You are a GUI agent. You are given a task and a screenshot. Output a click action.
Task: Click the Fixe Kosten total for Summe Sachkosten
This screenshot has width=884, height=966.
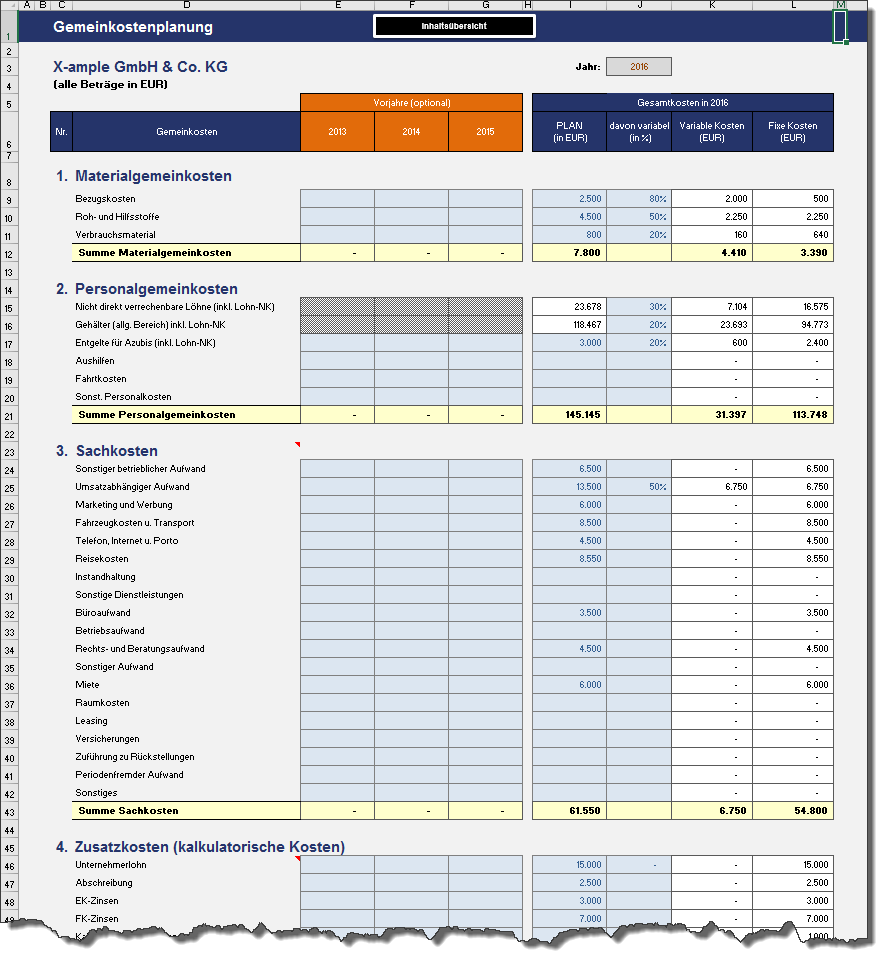(793, 811)
